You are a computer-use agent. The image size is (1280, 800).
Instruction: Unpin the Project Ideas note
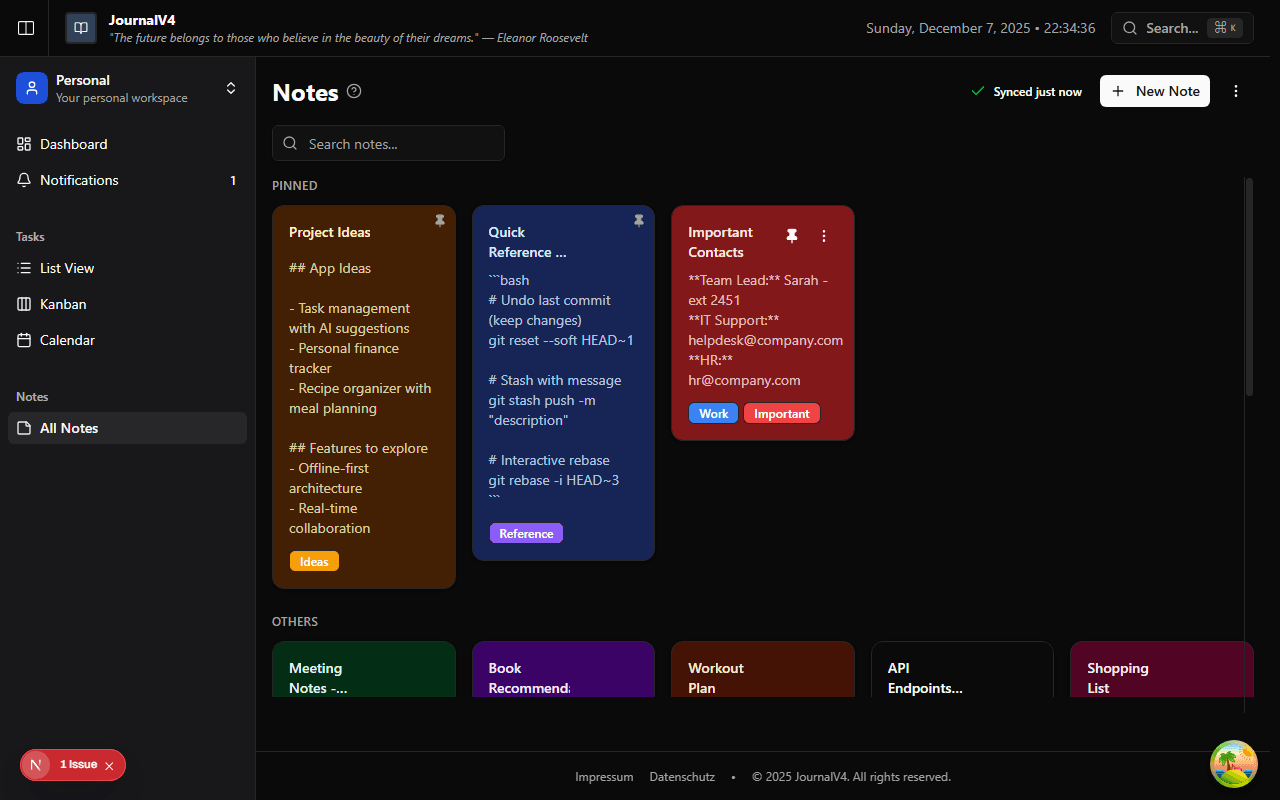[440, 221]
